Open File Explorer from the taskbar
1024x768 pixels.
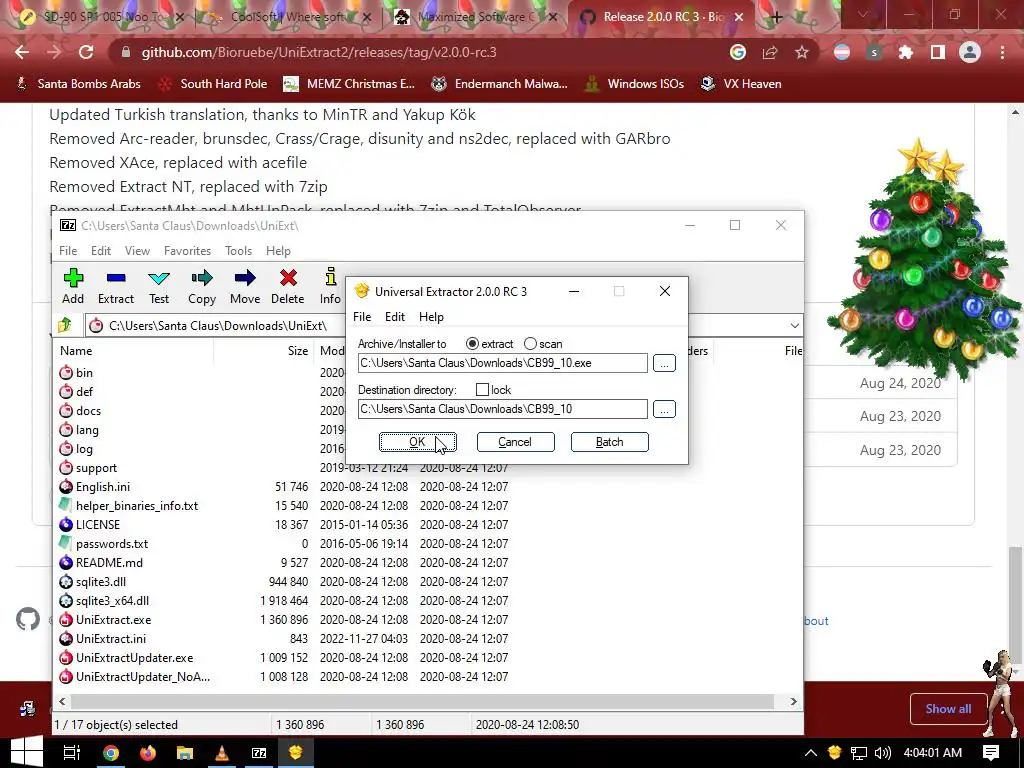point(185,752)
